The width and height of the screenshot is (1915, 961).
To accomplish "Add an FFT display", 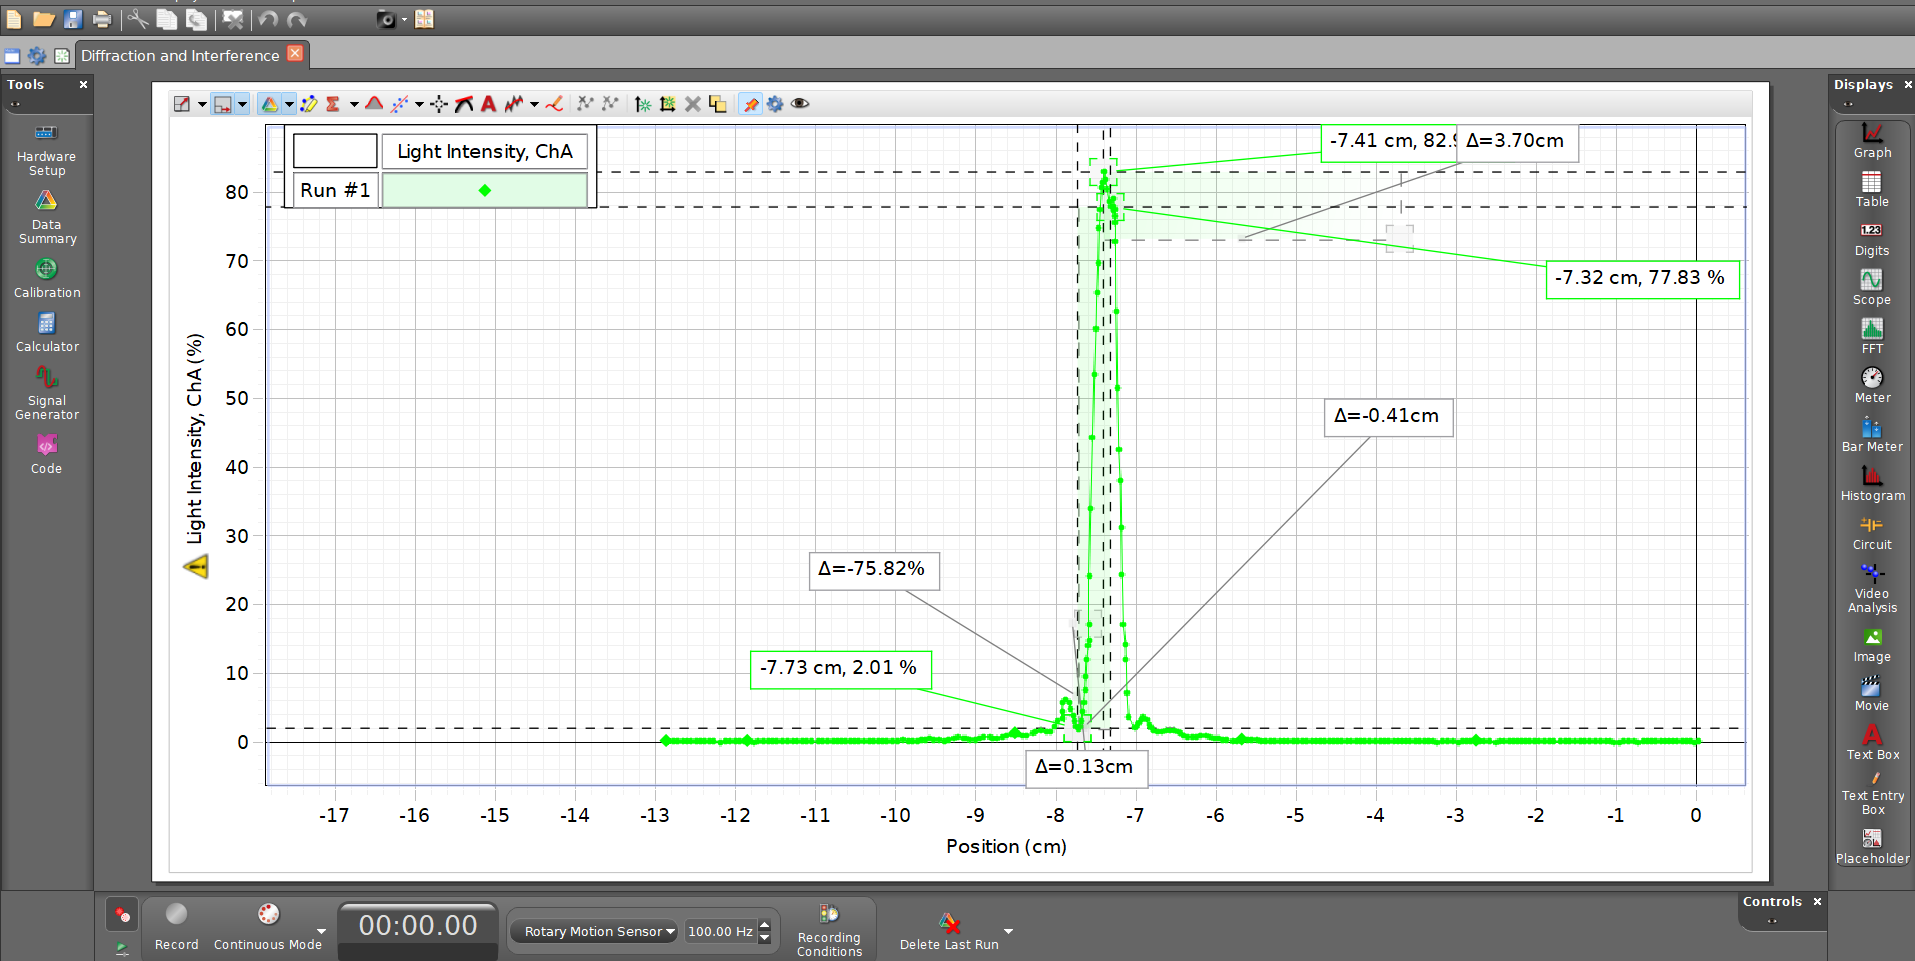I will 1872,337.
